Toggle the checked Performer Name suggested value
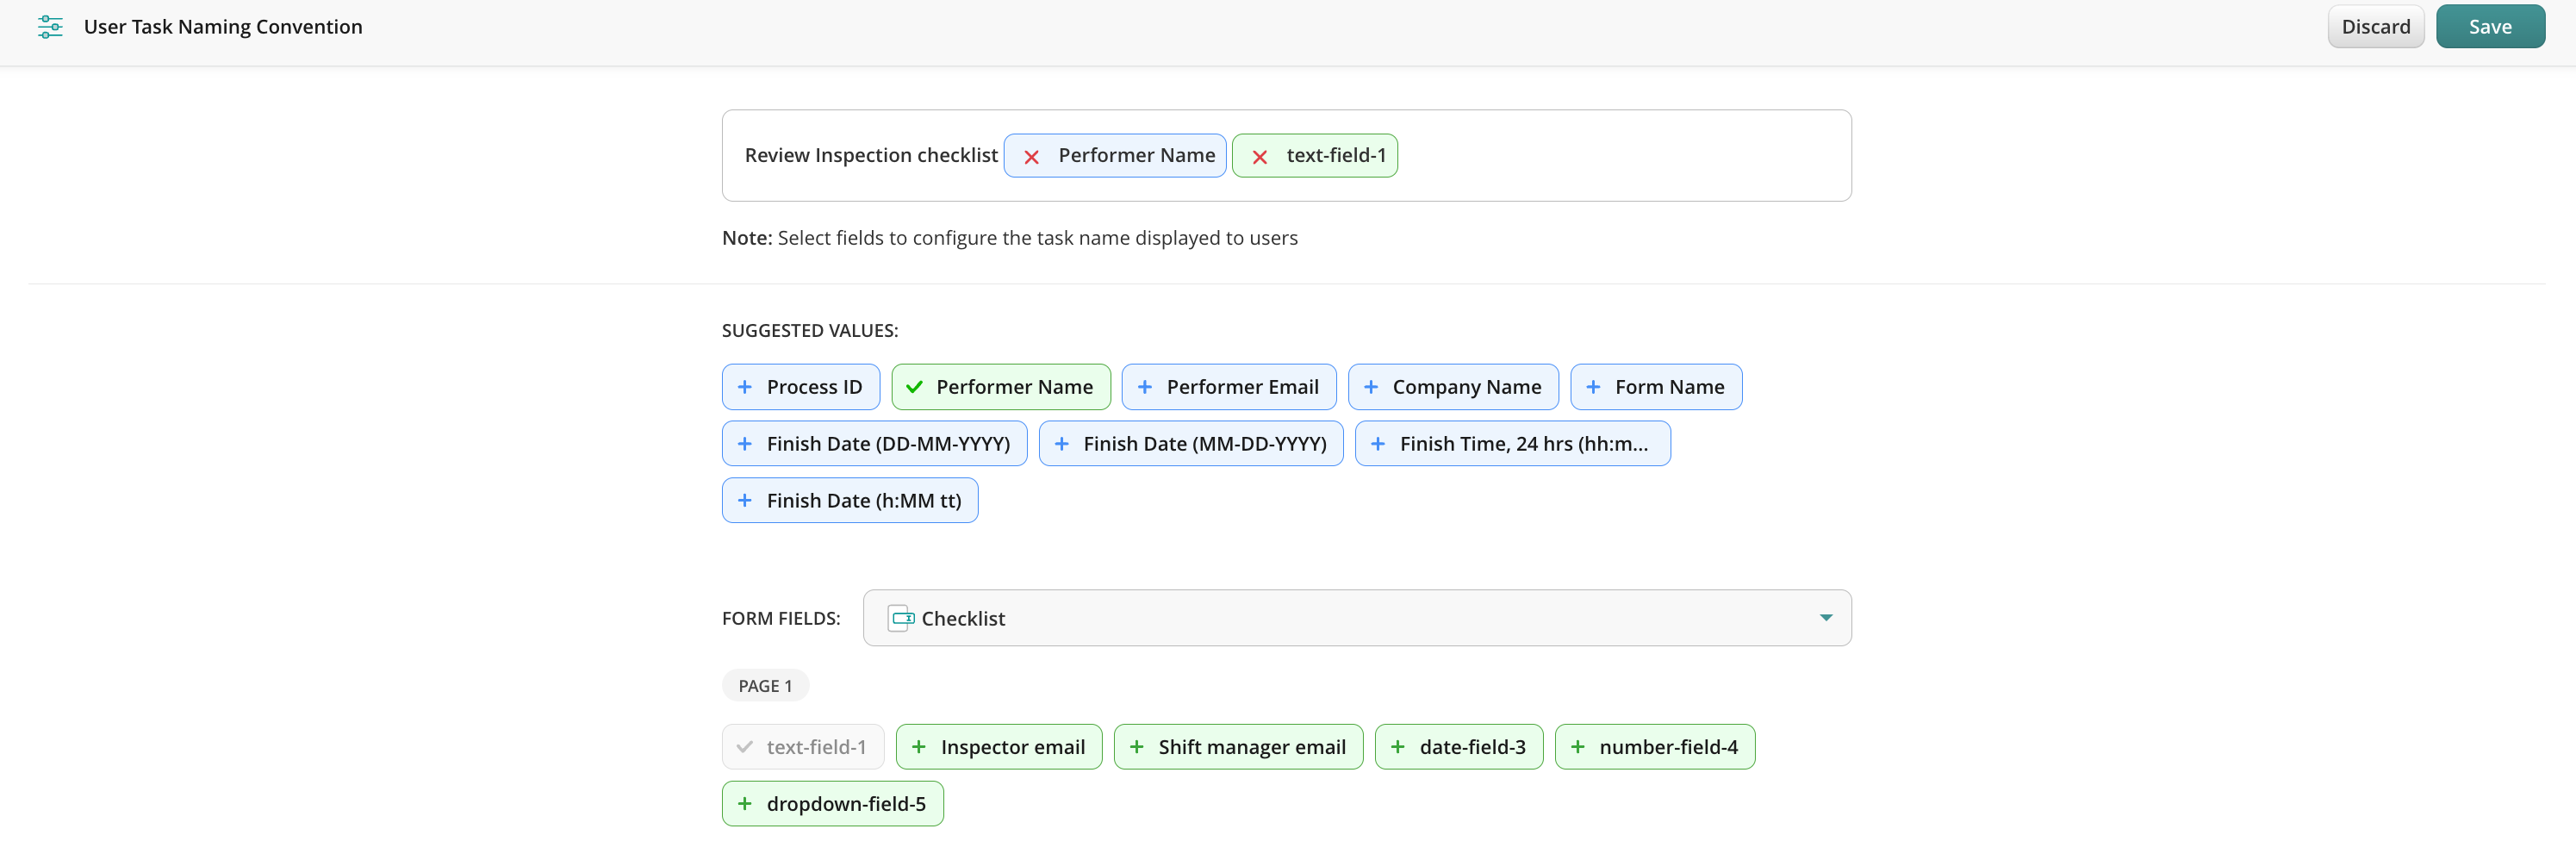Image resolution: width=2576 pixels, height=860 pixels. click(x=1000, y=387)
